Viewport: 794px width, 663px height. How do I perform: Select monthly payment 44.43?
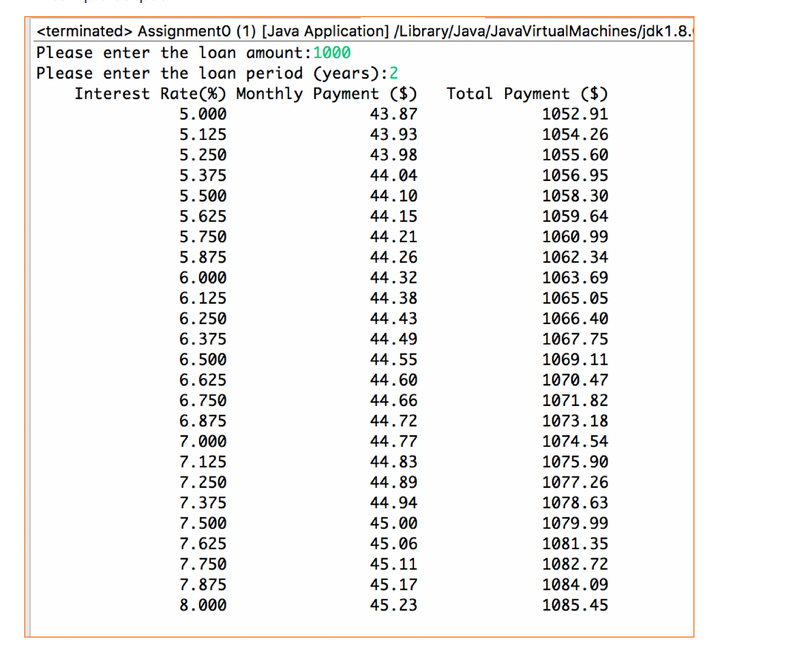tap(393, 319)
